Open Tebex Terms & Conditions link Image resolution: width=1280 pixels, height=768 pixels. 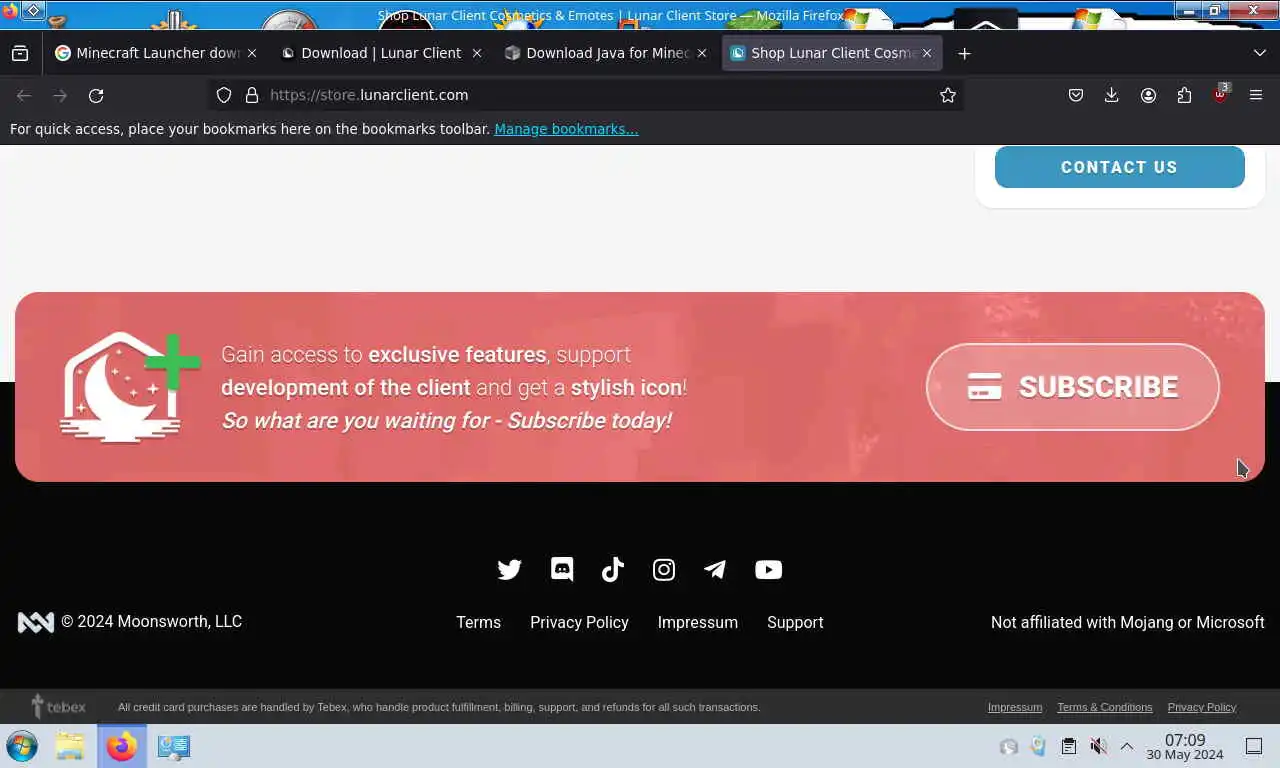click(x=1105, y=707)
